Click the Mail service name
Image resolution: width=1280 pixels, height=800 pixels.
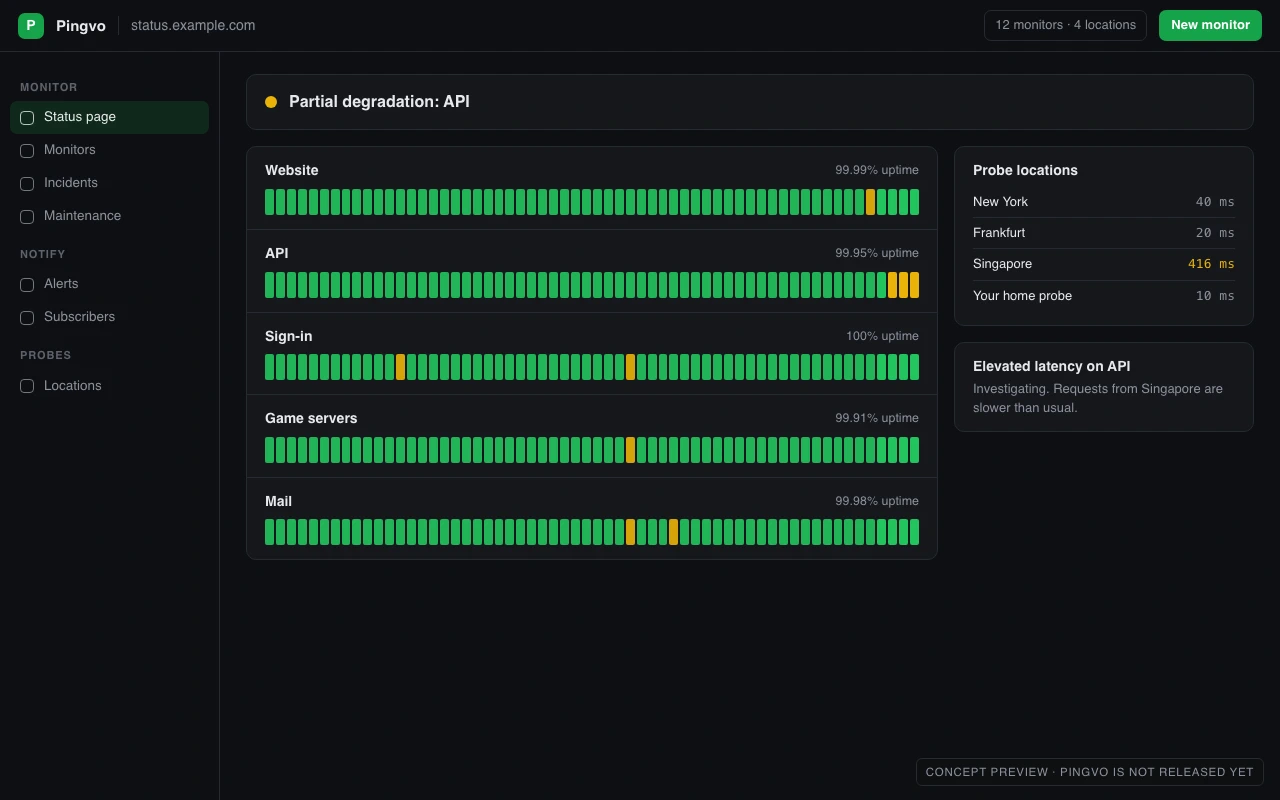(x=278, y=501)
